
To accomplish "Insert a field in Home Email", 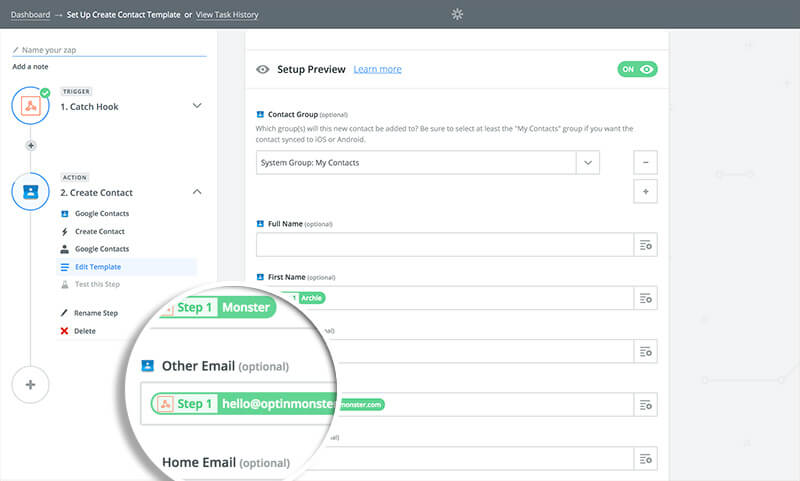I will coord(645,459).
